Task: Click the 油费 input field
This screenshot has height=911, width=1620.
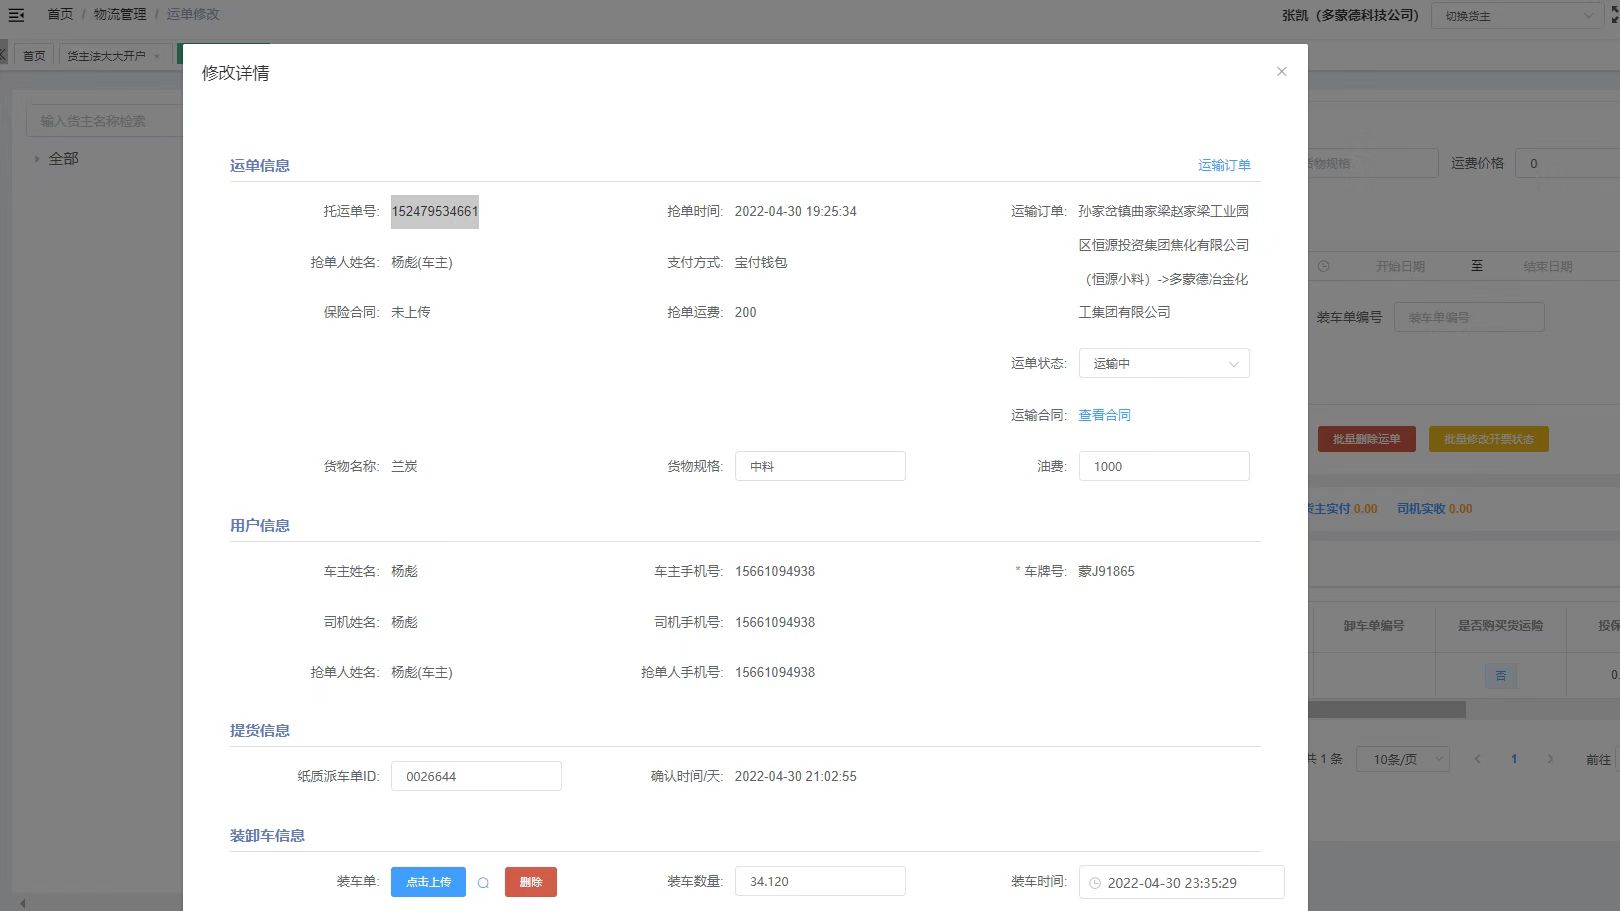Action: click(x=1164, y=466)
